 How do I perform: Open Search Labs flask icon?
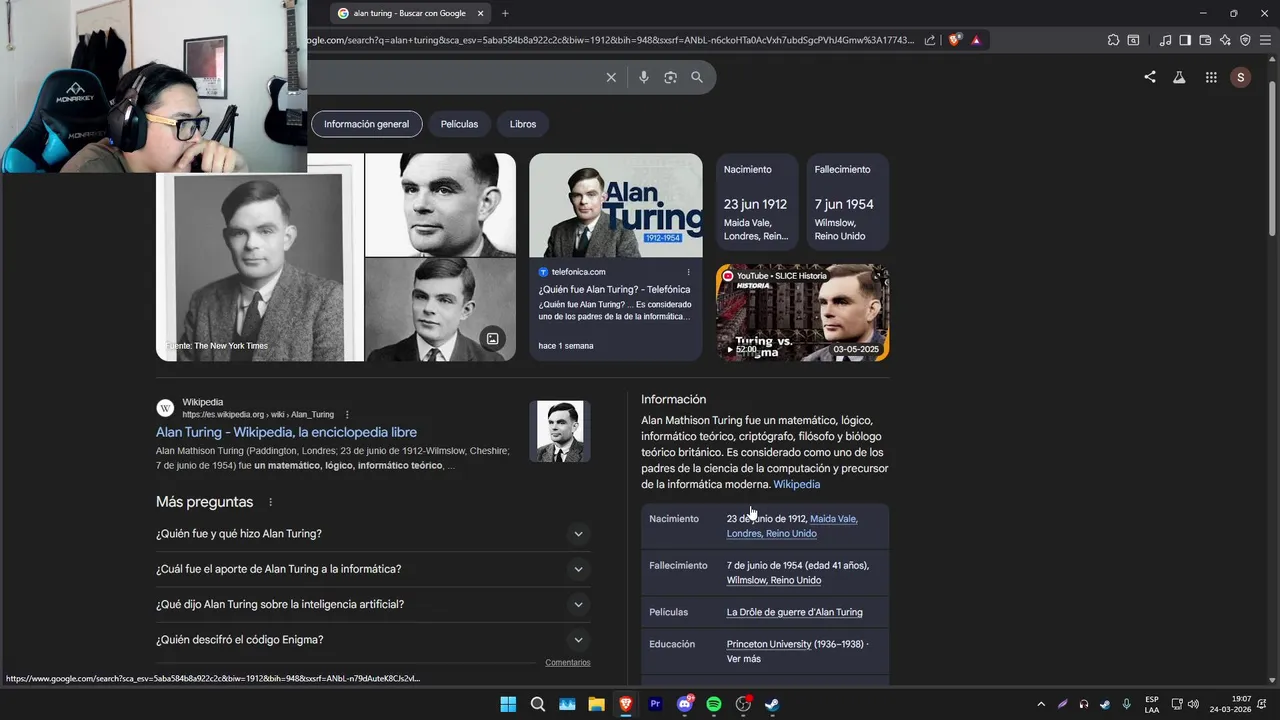(x=1179, y=77)
